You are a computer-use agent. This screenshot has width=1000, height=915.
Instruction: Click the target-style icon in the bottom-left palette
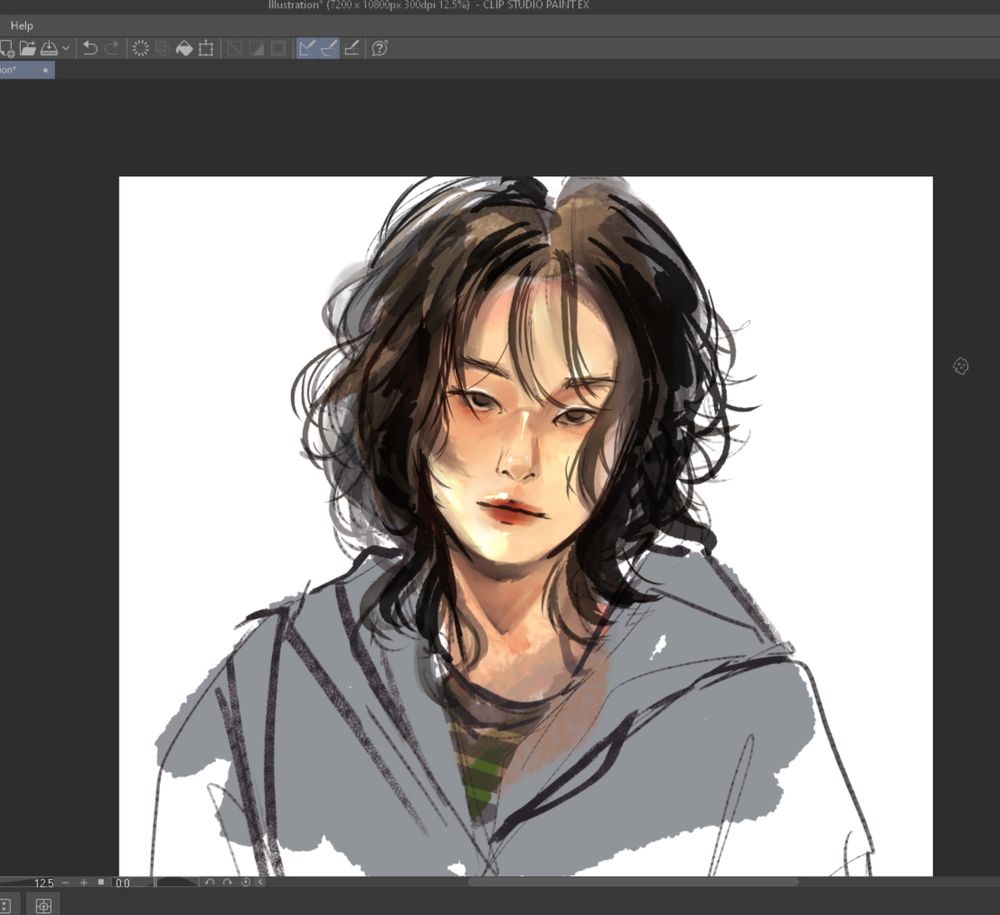[43, 905]
